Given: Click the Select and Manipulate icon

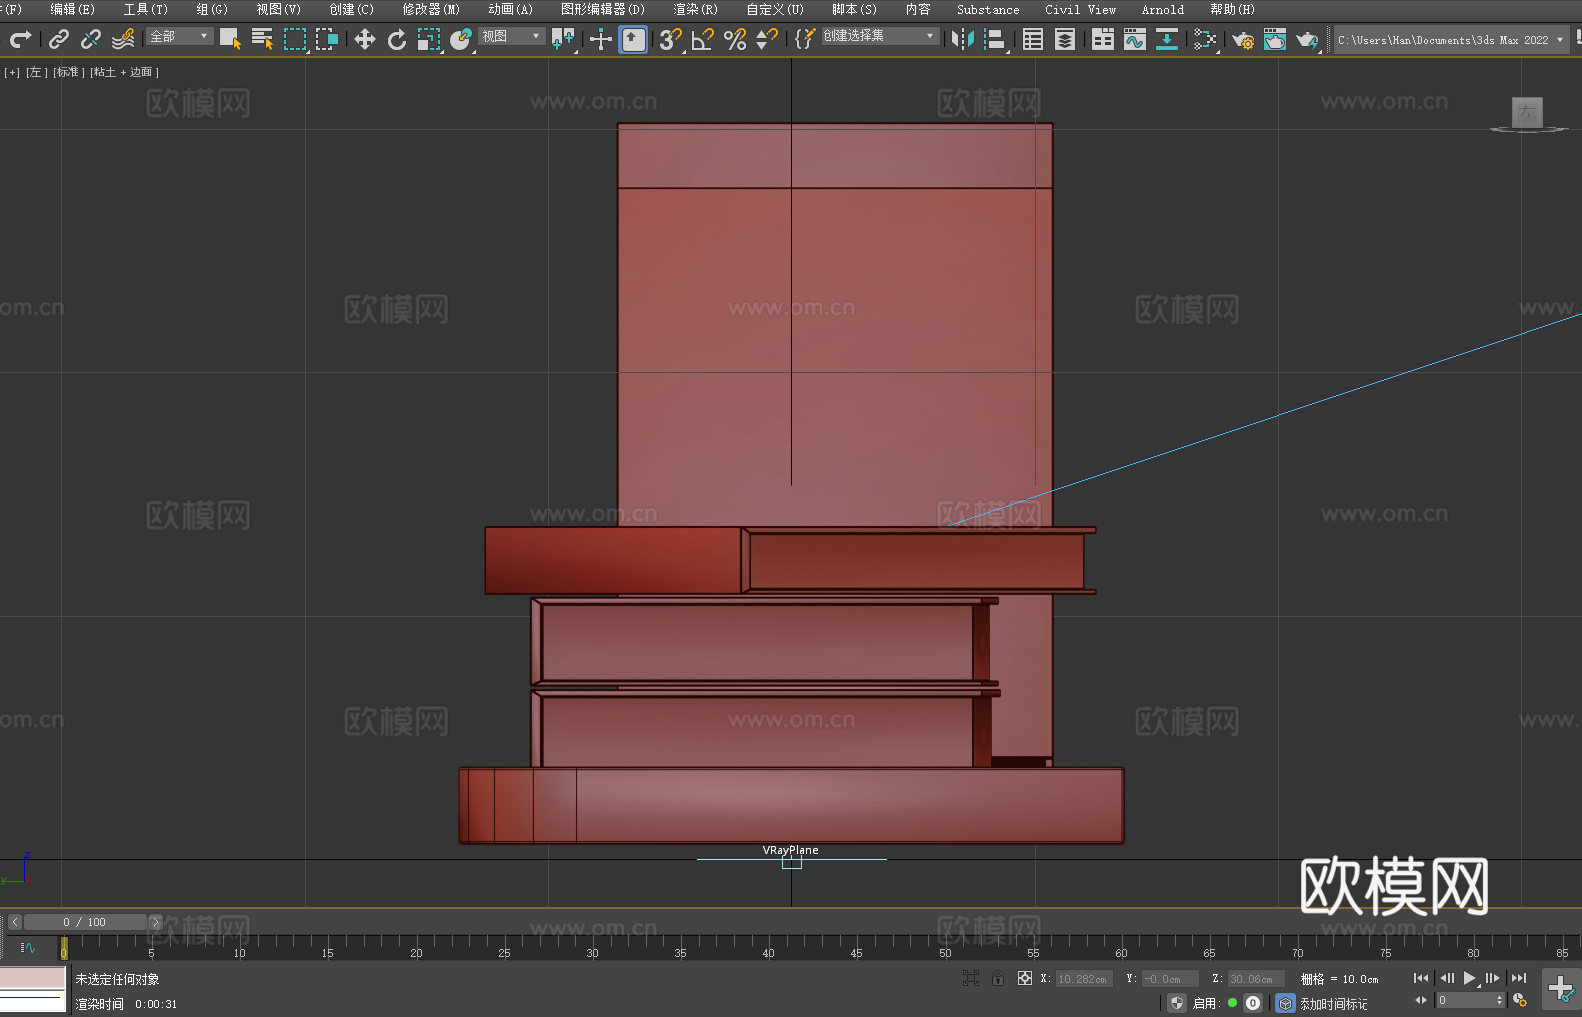Looking at the screenshot, I should point(601,39).
